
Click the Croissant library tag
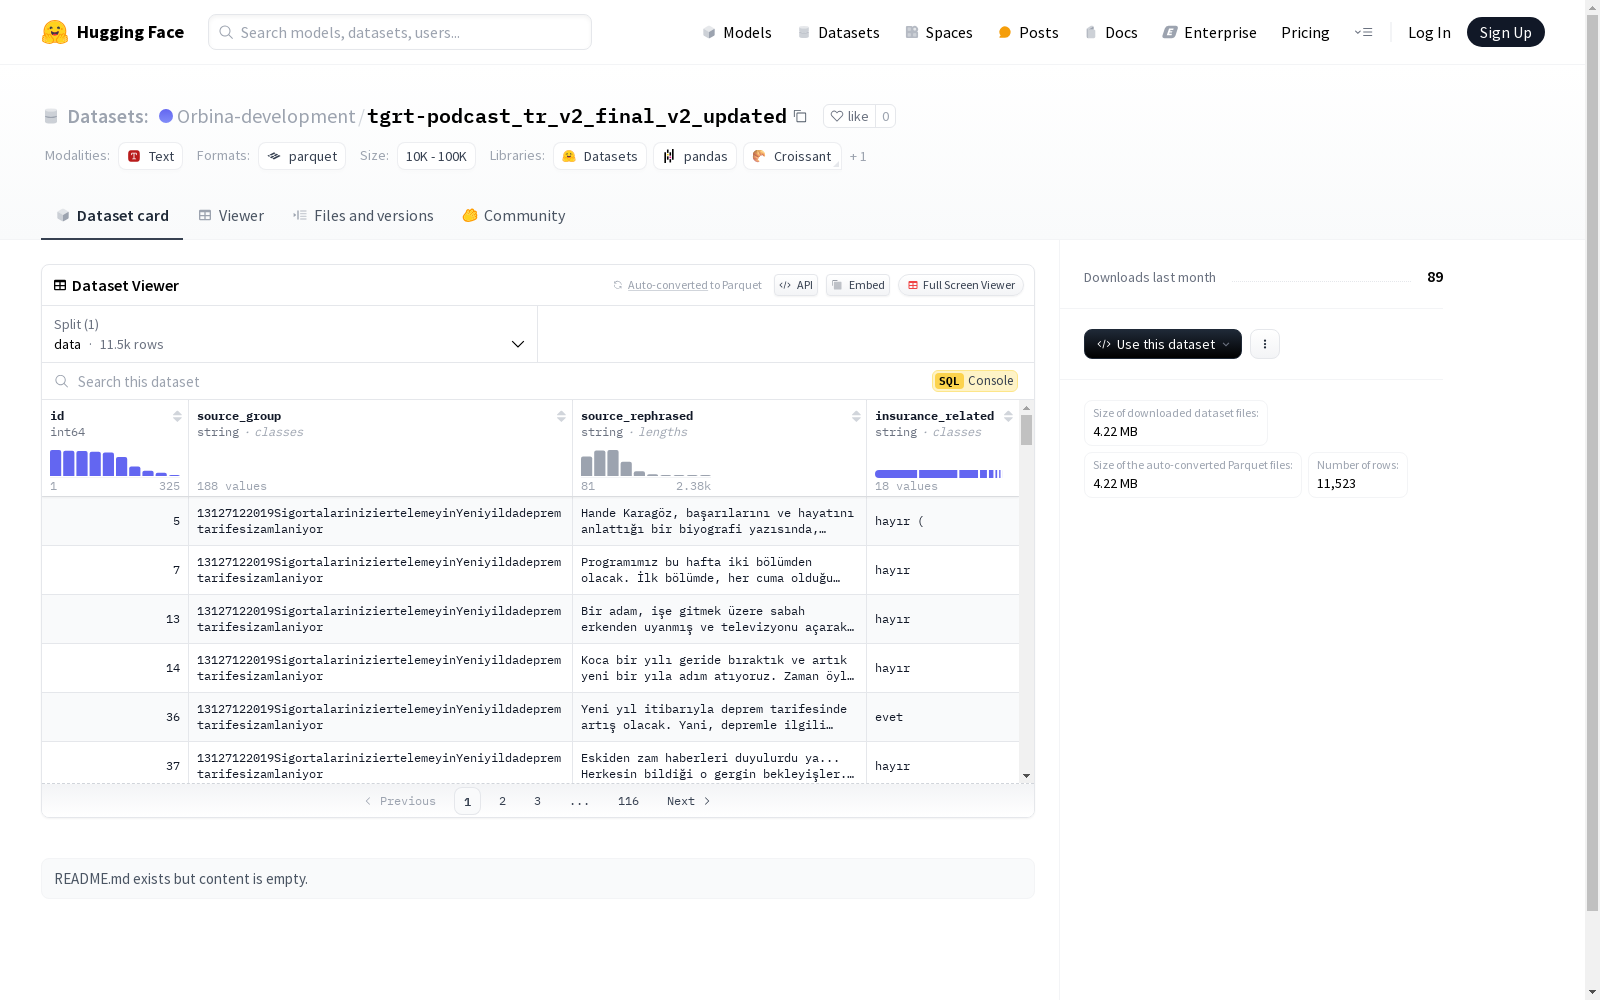pos(792,156)
